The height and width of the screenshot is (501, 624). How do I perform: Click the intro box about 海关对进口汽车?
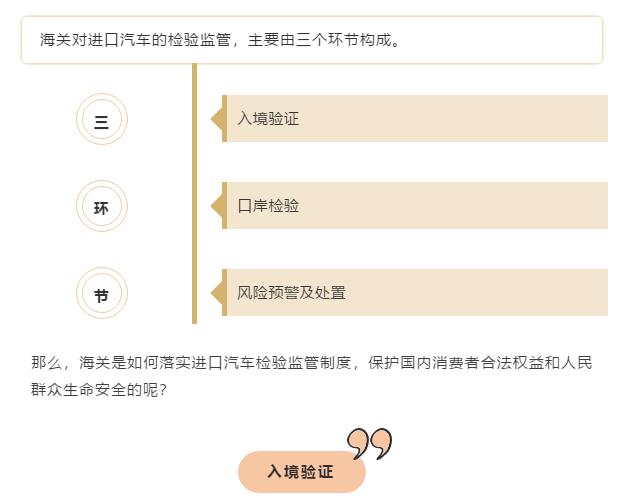(x=312, y=40)
